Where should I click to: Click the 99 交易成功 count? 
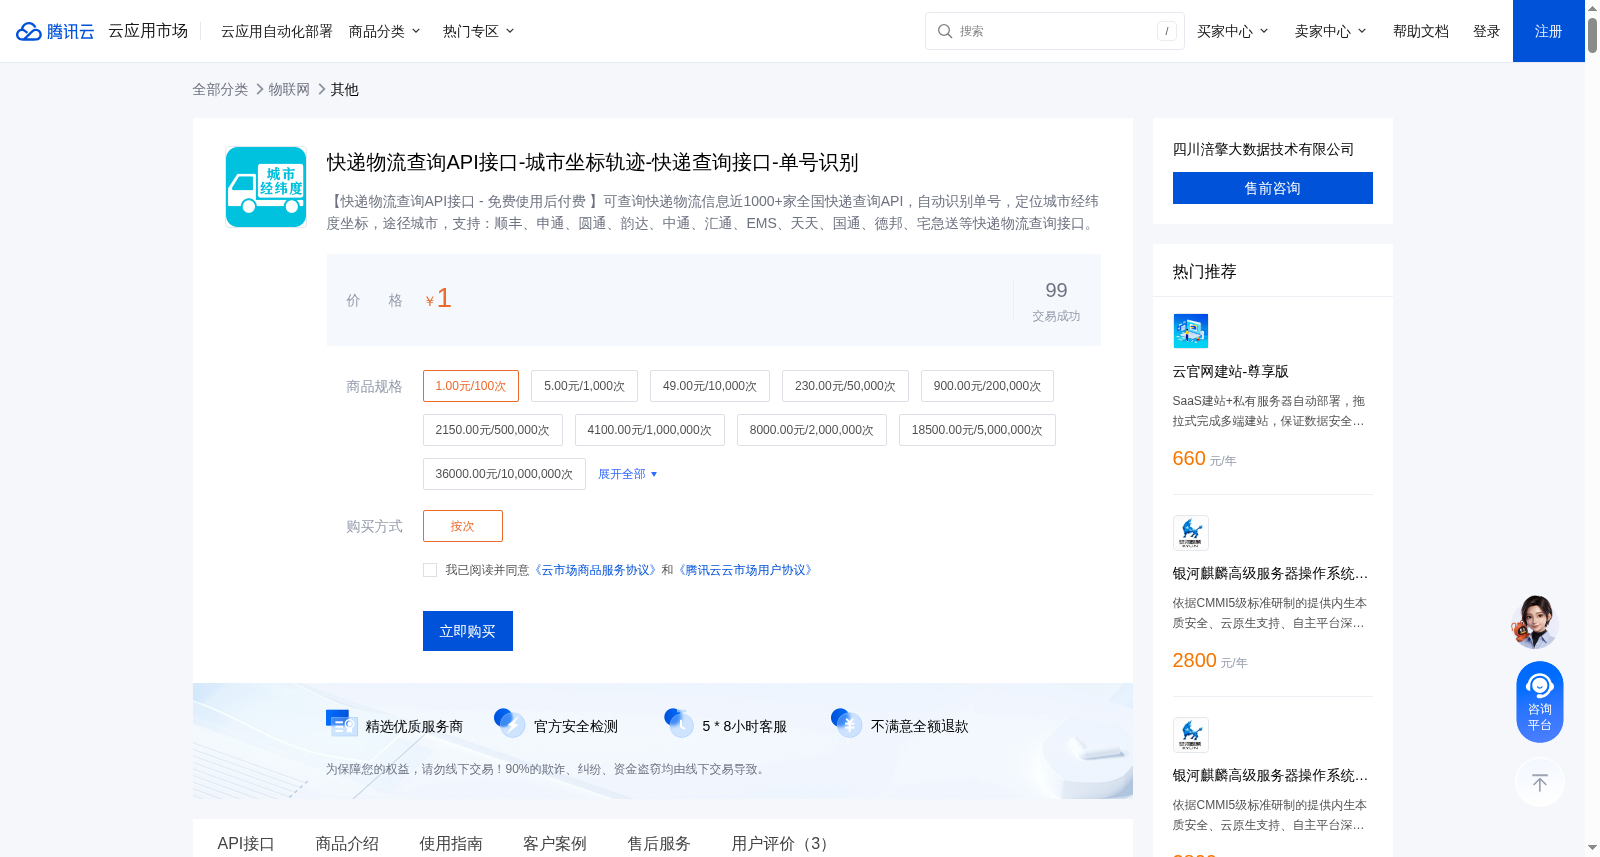(x=1056, y=300)
